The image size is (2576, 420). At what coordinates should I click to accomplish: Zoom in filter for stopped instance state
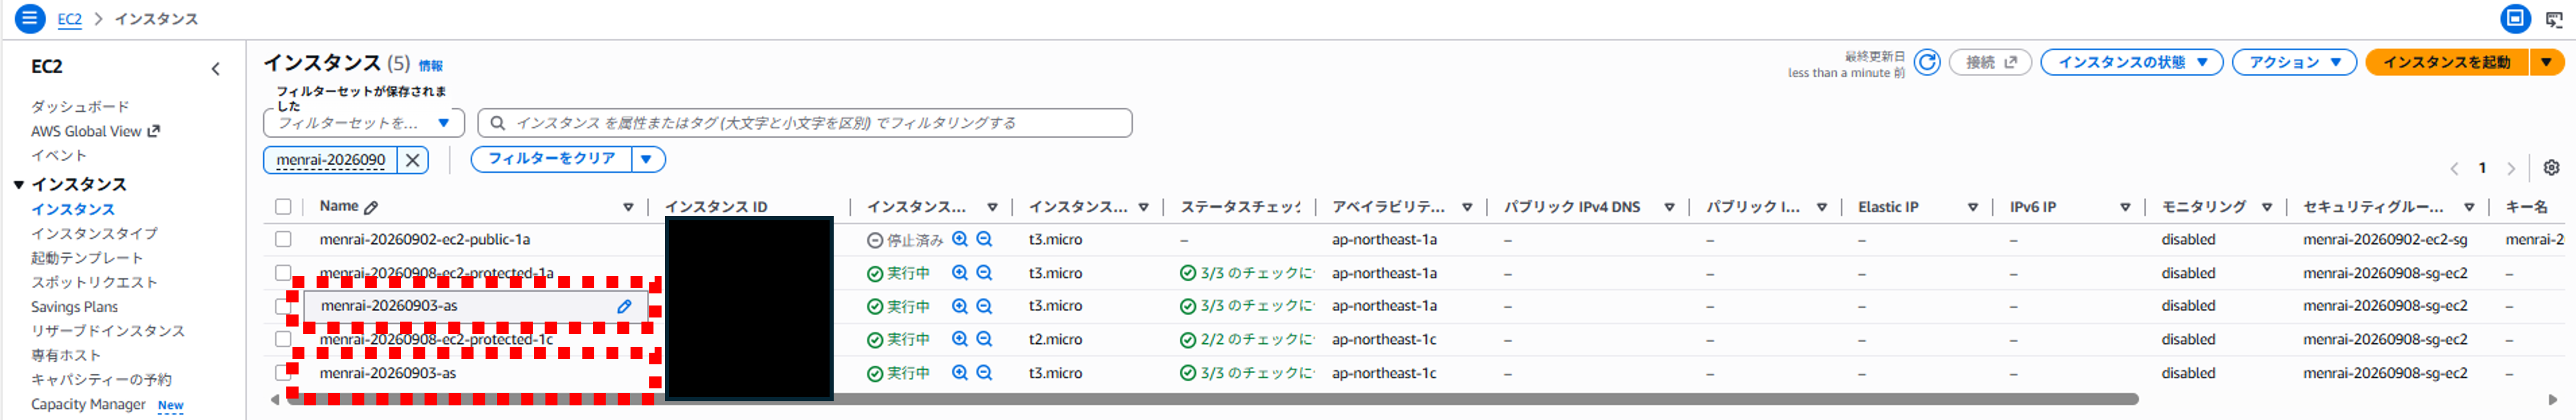click(x=960, y=239)
